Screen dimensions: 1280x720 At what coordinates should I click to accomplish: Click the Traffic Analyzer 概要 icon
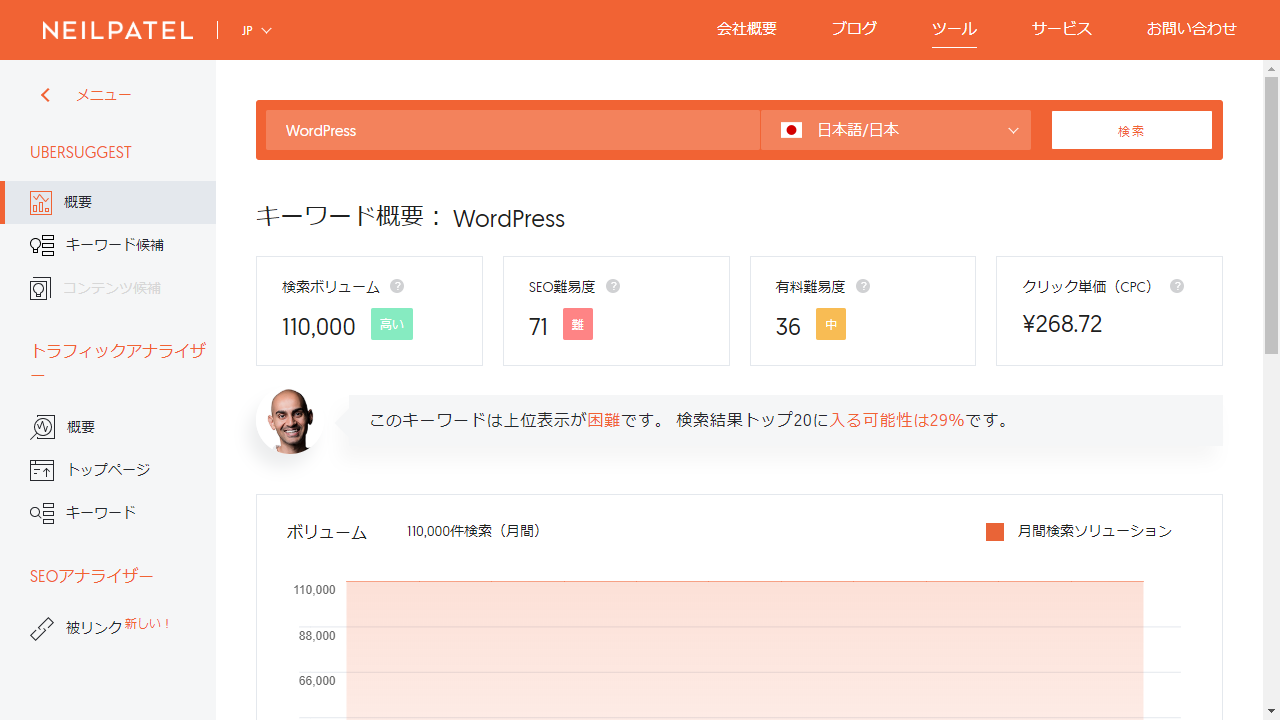[x=42, y=427]
